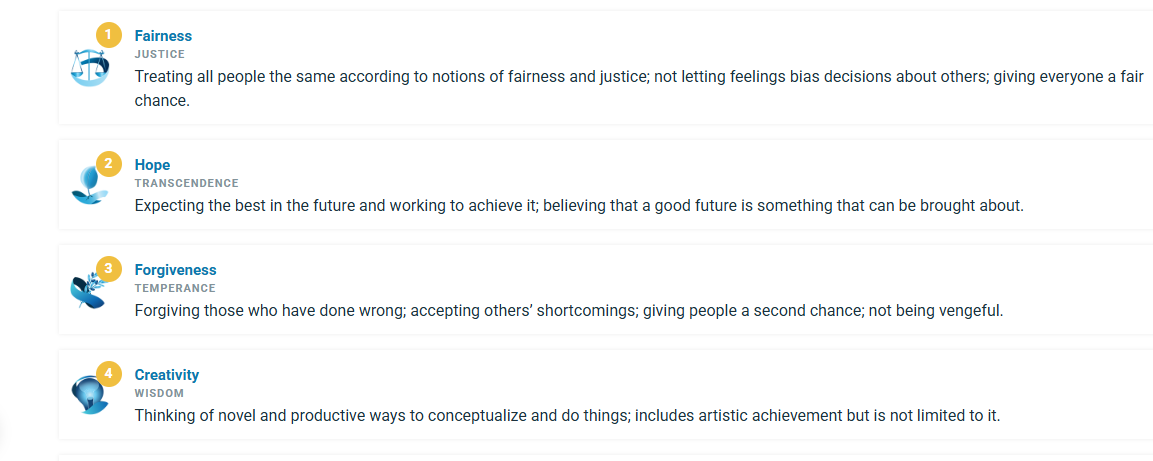Click the Fairness description text
Screen dimensions: 1153x461
(x=639, y=76)
